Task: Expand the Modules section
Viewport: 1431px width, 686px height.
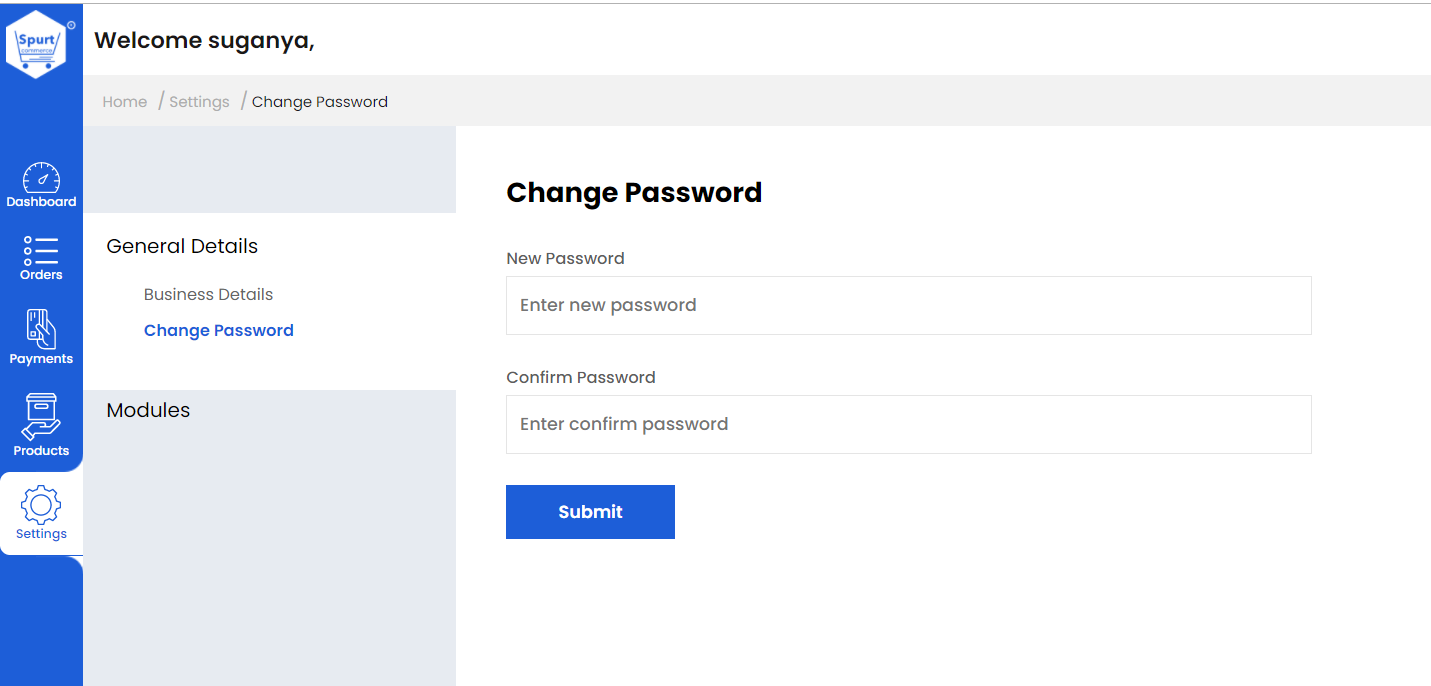Action: coord(148,410)
